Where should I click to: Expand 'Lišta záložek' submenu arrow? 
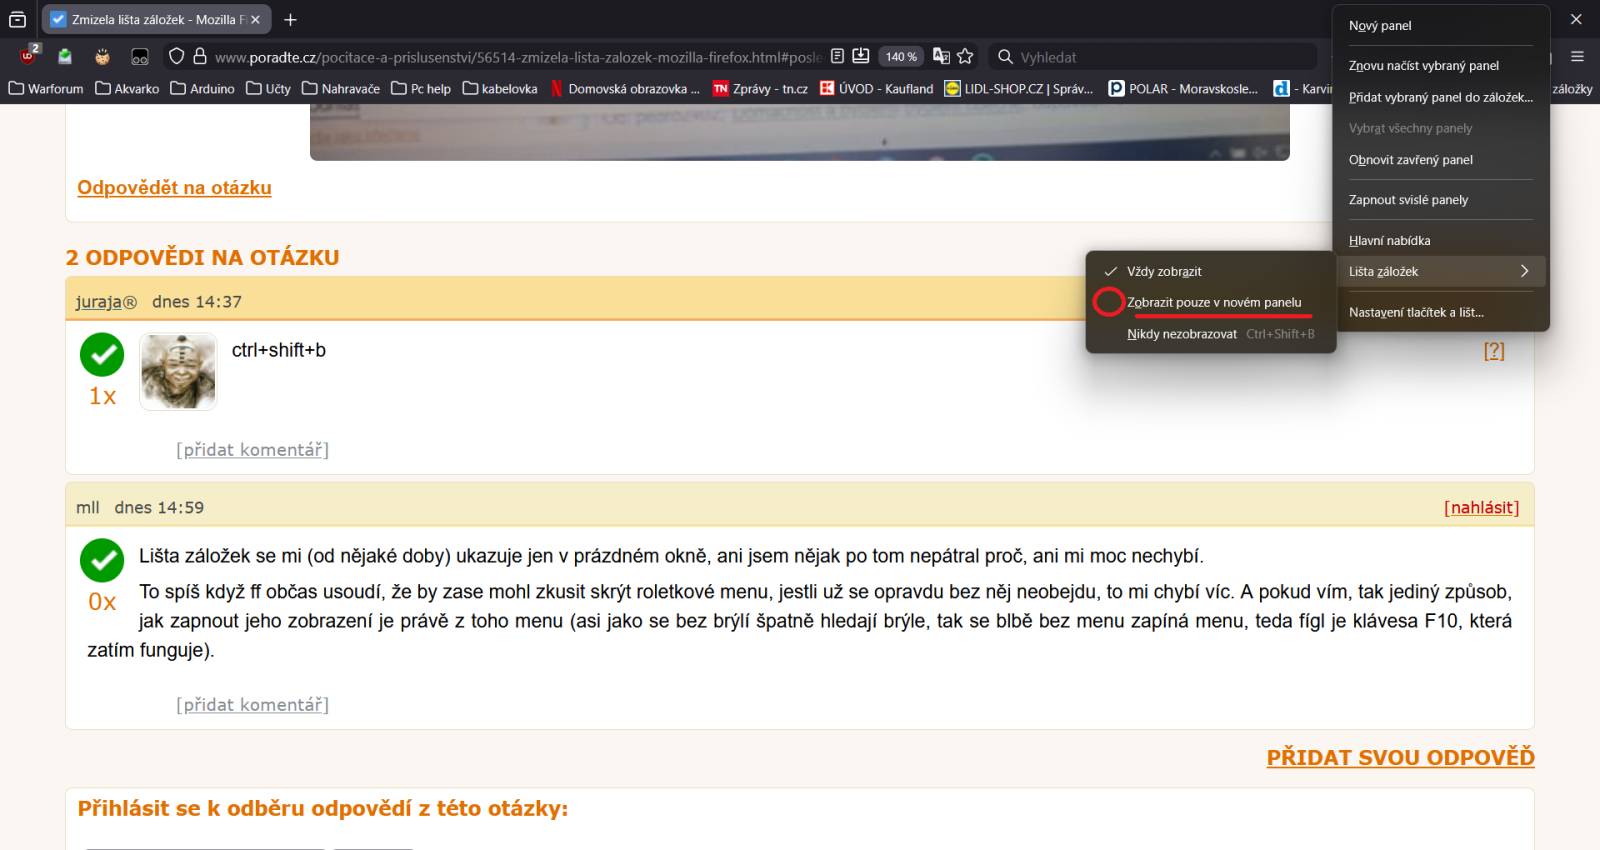1524,271
